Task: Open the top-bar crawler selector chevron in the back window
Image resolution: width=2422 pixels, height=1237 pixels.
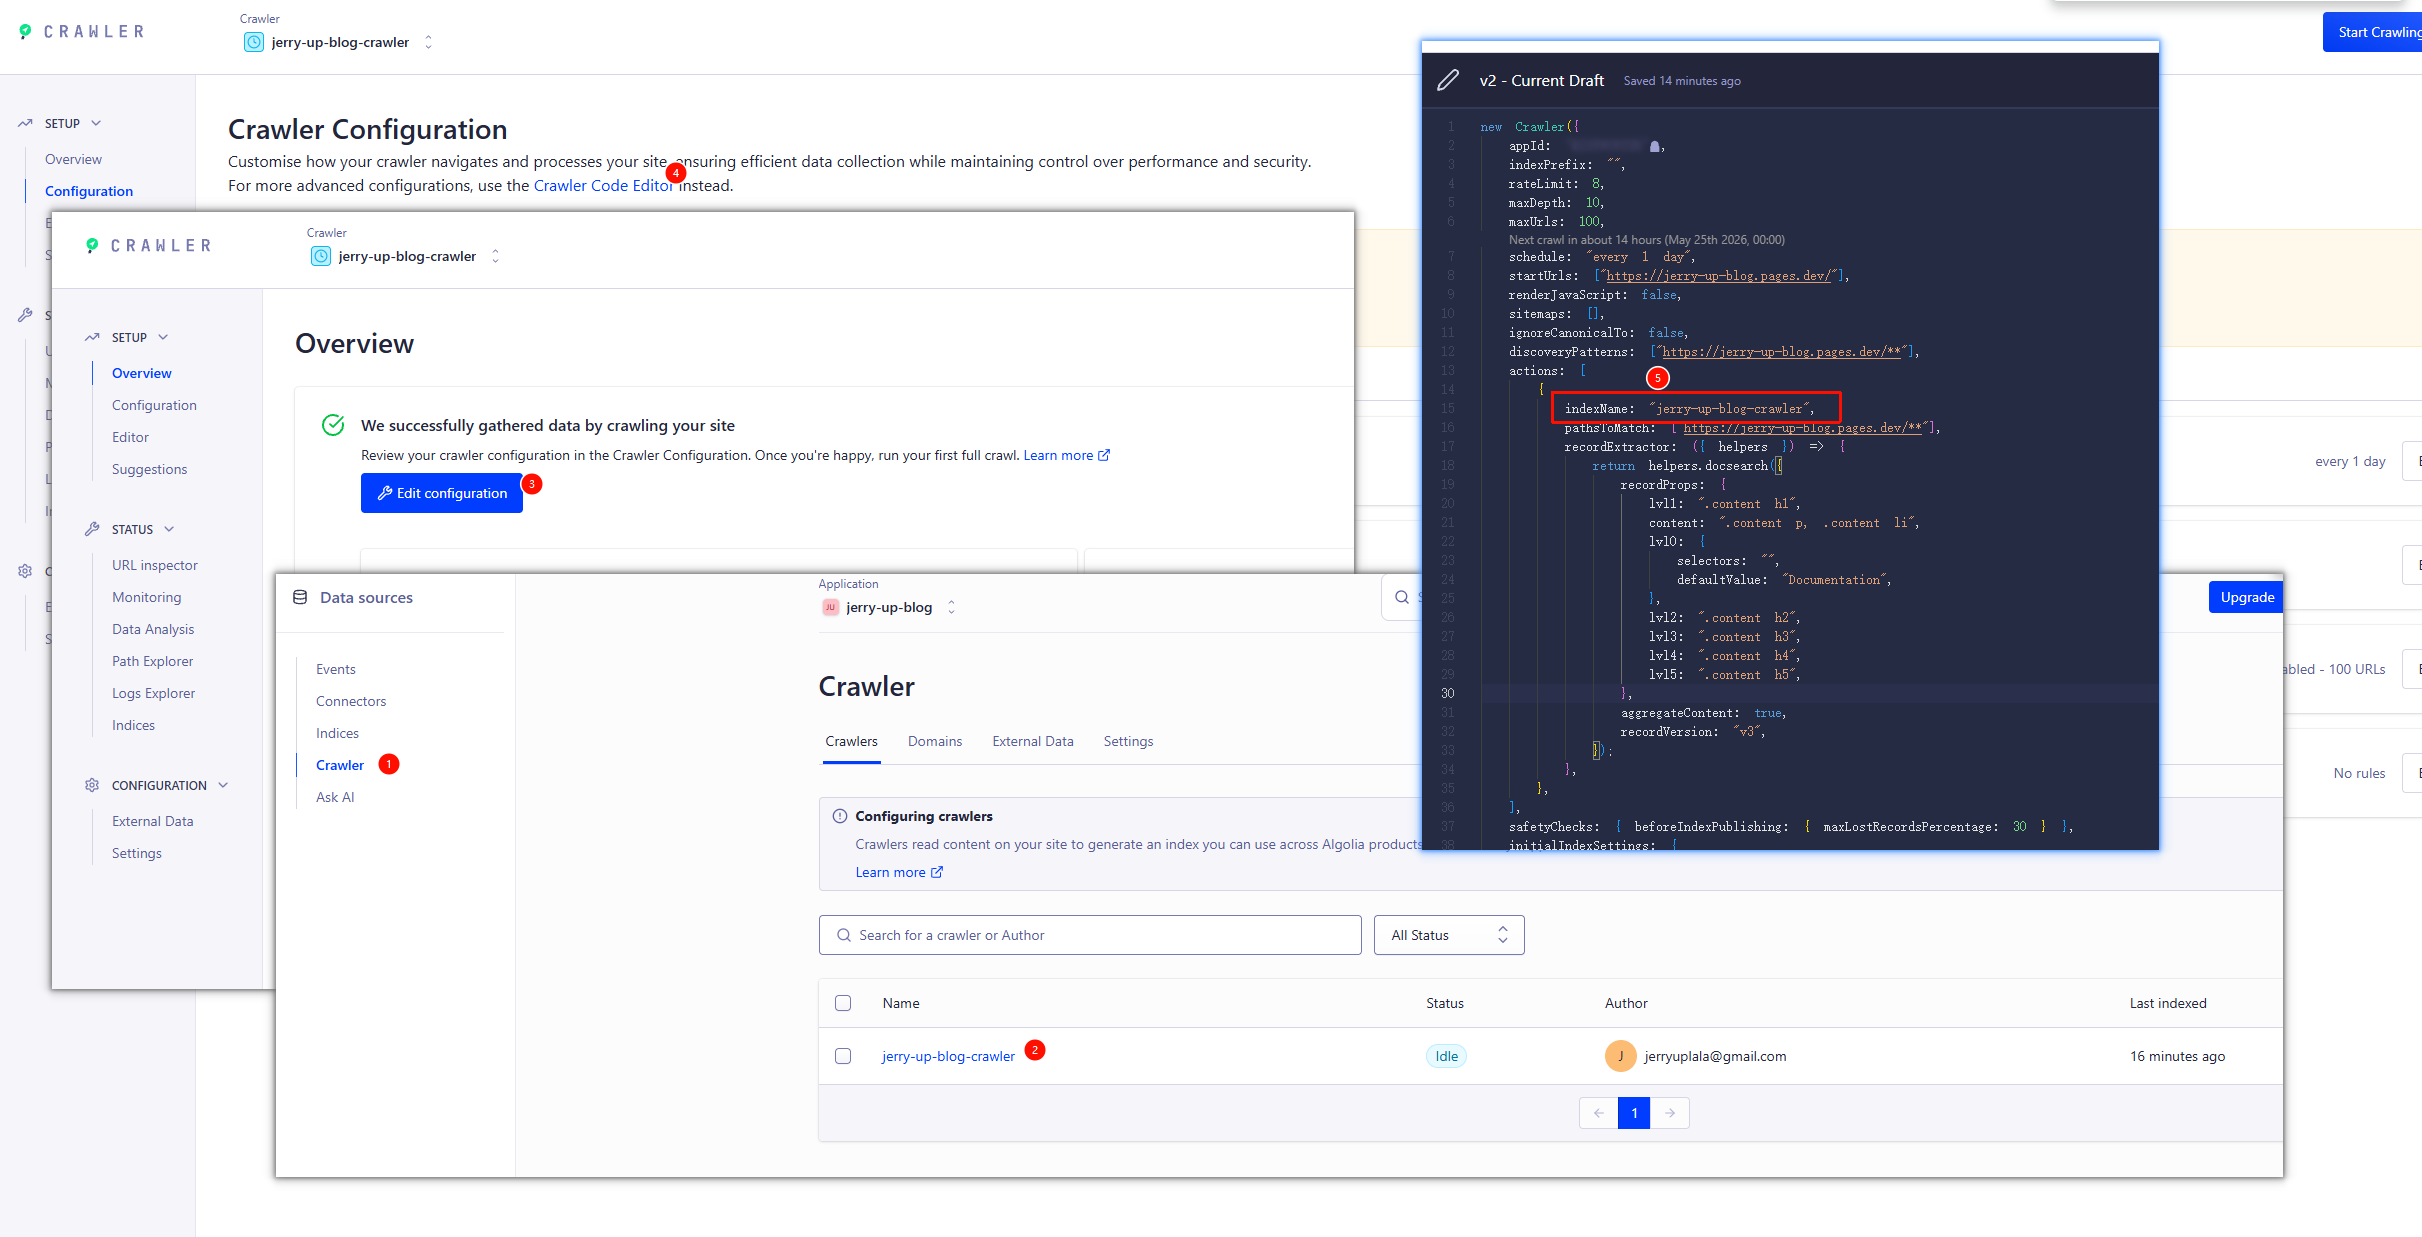Action: pyautogui.click(x=428, y=42)
